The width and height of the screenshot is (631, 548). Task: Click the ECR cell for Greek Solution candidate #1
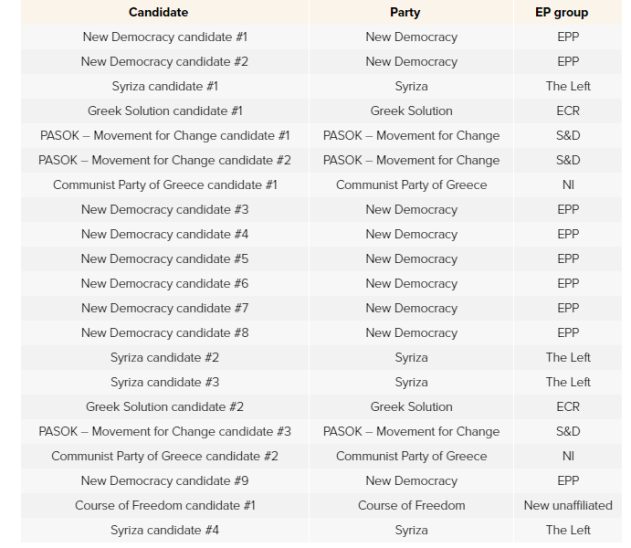click(568, 110)
